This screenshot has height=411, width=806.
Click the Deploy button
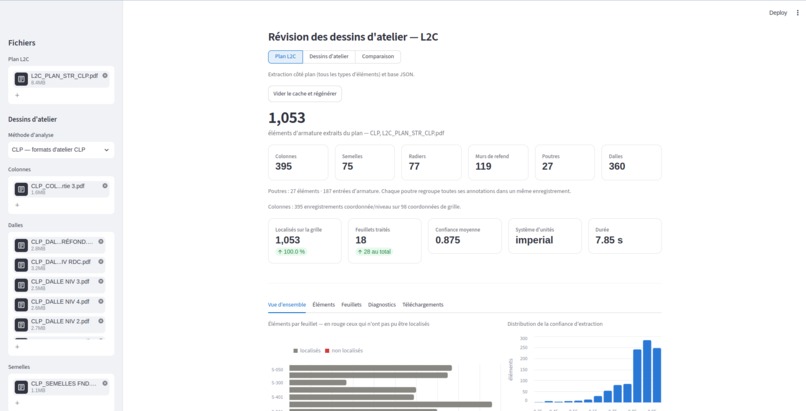click(778, 13)
